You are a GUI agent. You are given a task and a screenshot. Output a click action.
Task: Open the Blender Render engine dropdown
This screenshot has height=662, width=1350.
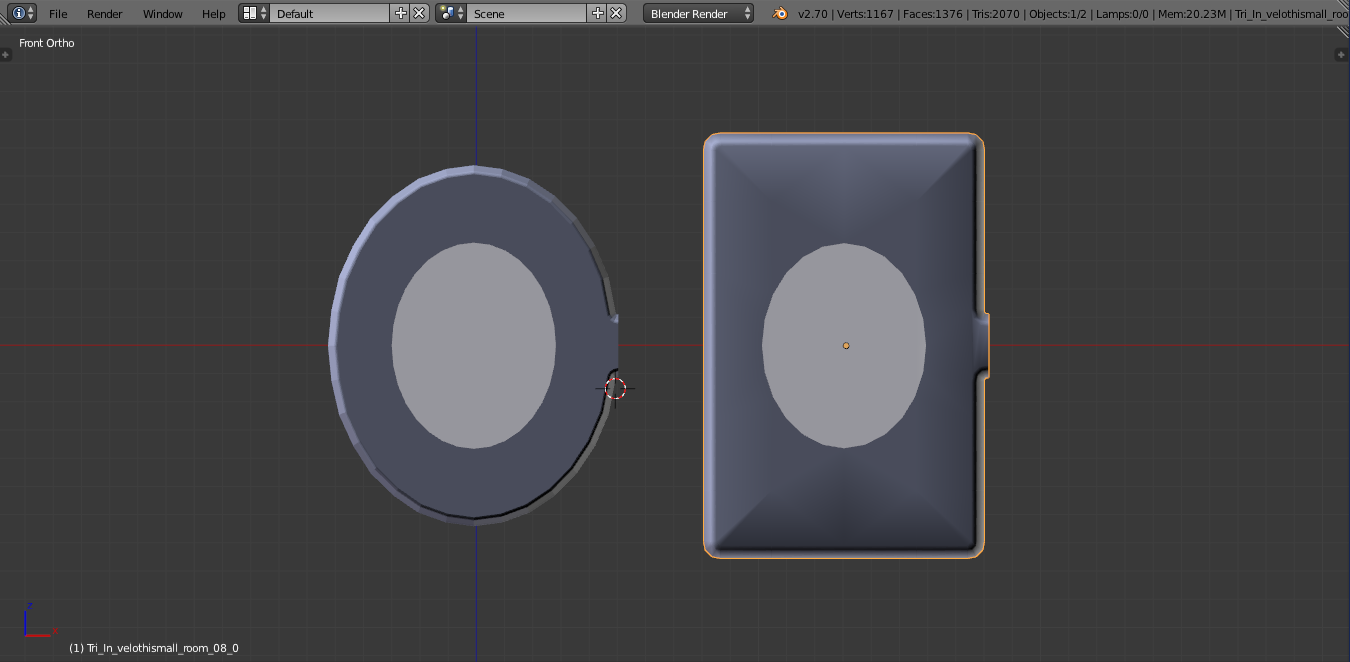(x=699, y=13)
